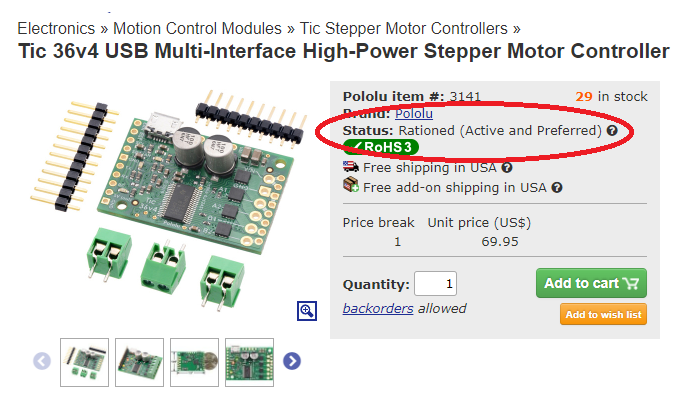Select the first product thumbnail
Screen dimensions: 695x404
[x=84, y=360]
